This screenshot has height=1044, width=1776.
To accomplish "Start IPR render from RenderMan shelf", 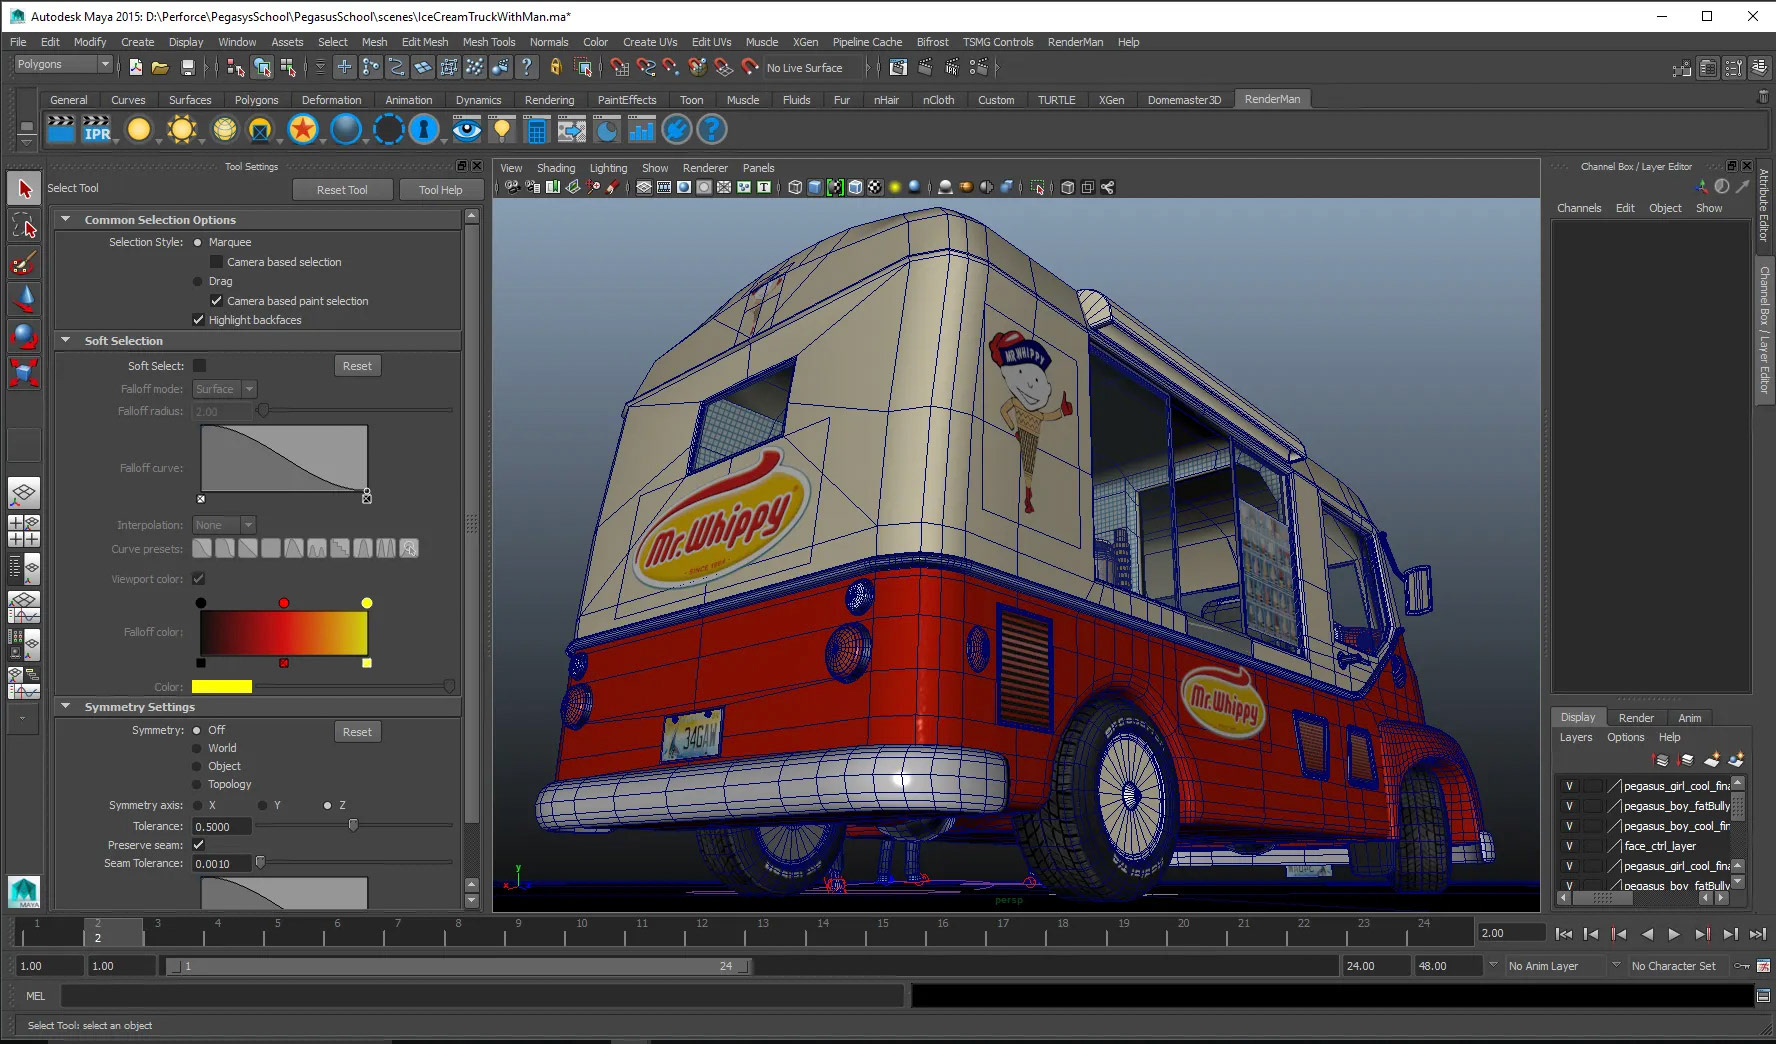I will pyautogui.click(x=98, y=129).
